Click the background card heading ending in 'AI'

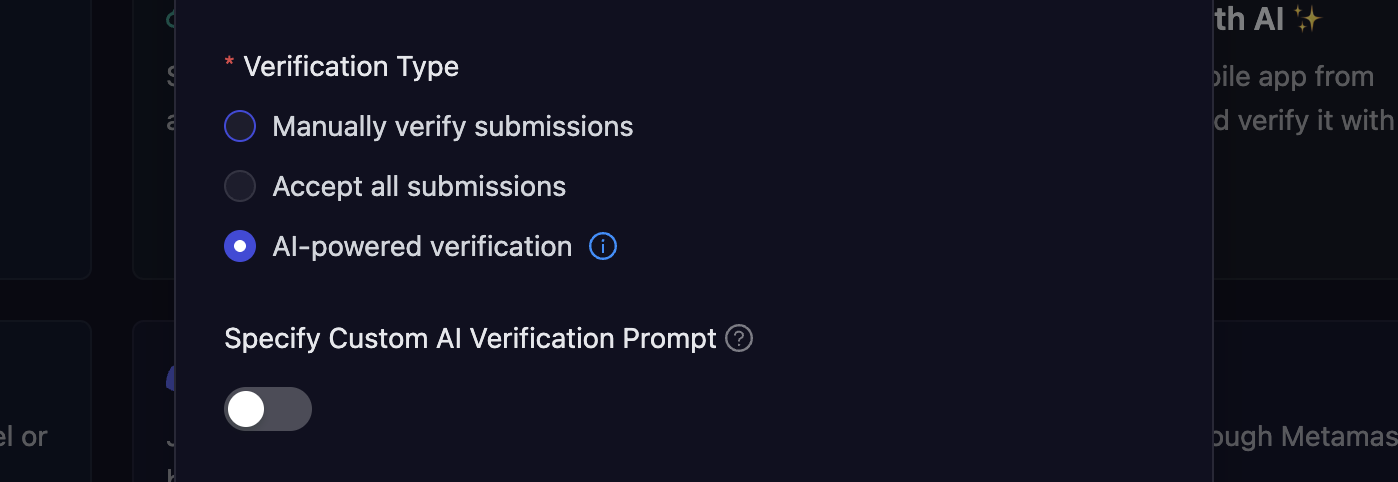point(1249,19)
